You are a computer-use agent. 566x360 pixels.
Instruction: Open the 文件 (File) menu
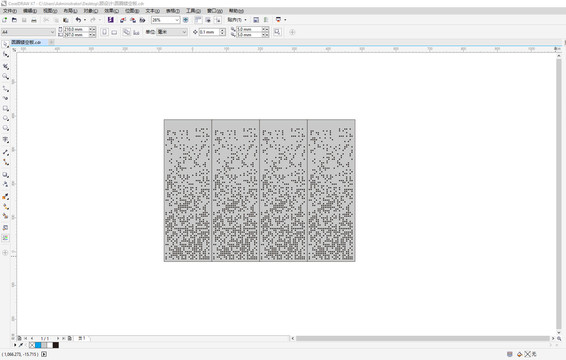pyautogui.click(x=10, y=11)
